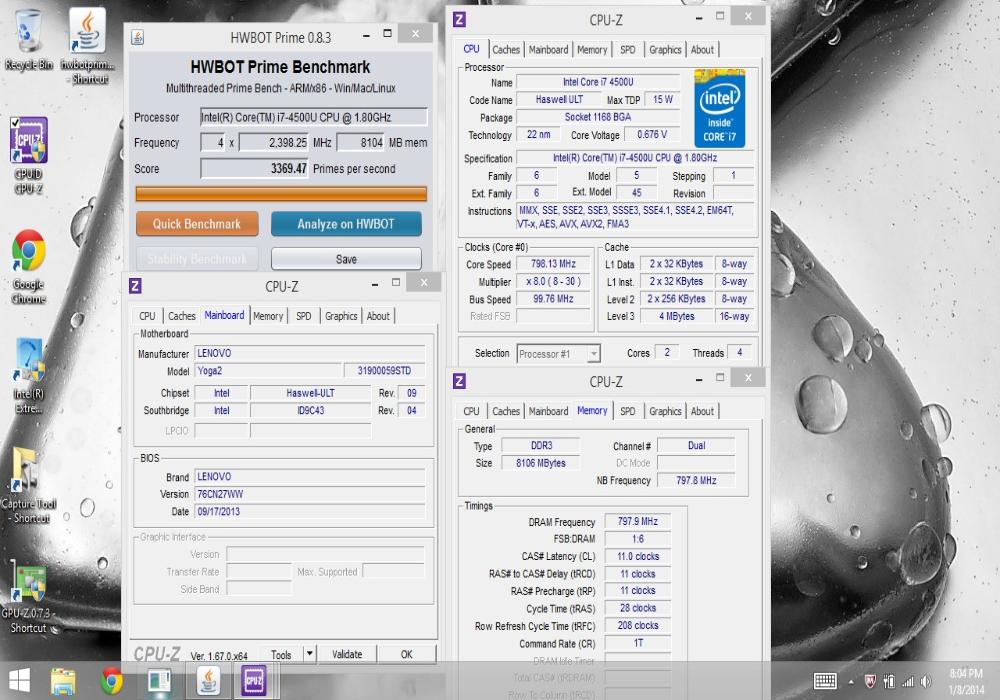
Task: Click Validate in CPU-Z
Action: coord(347,654)
